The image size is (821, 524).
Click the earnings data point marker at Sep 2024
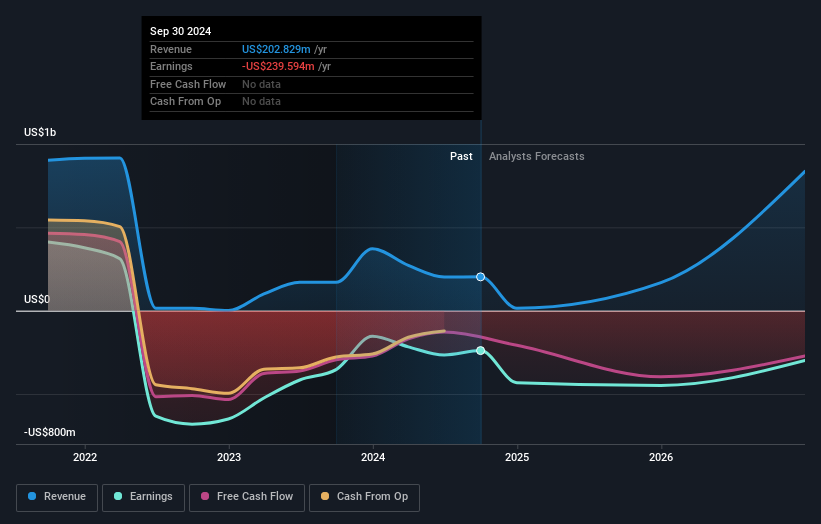click(481, 351)
